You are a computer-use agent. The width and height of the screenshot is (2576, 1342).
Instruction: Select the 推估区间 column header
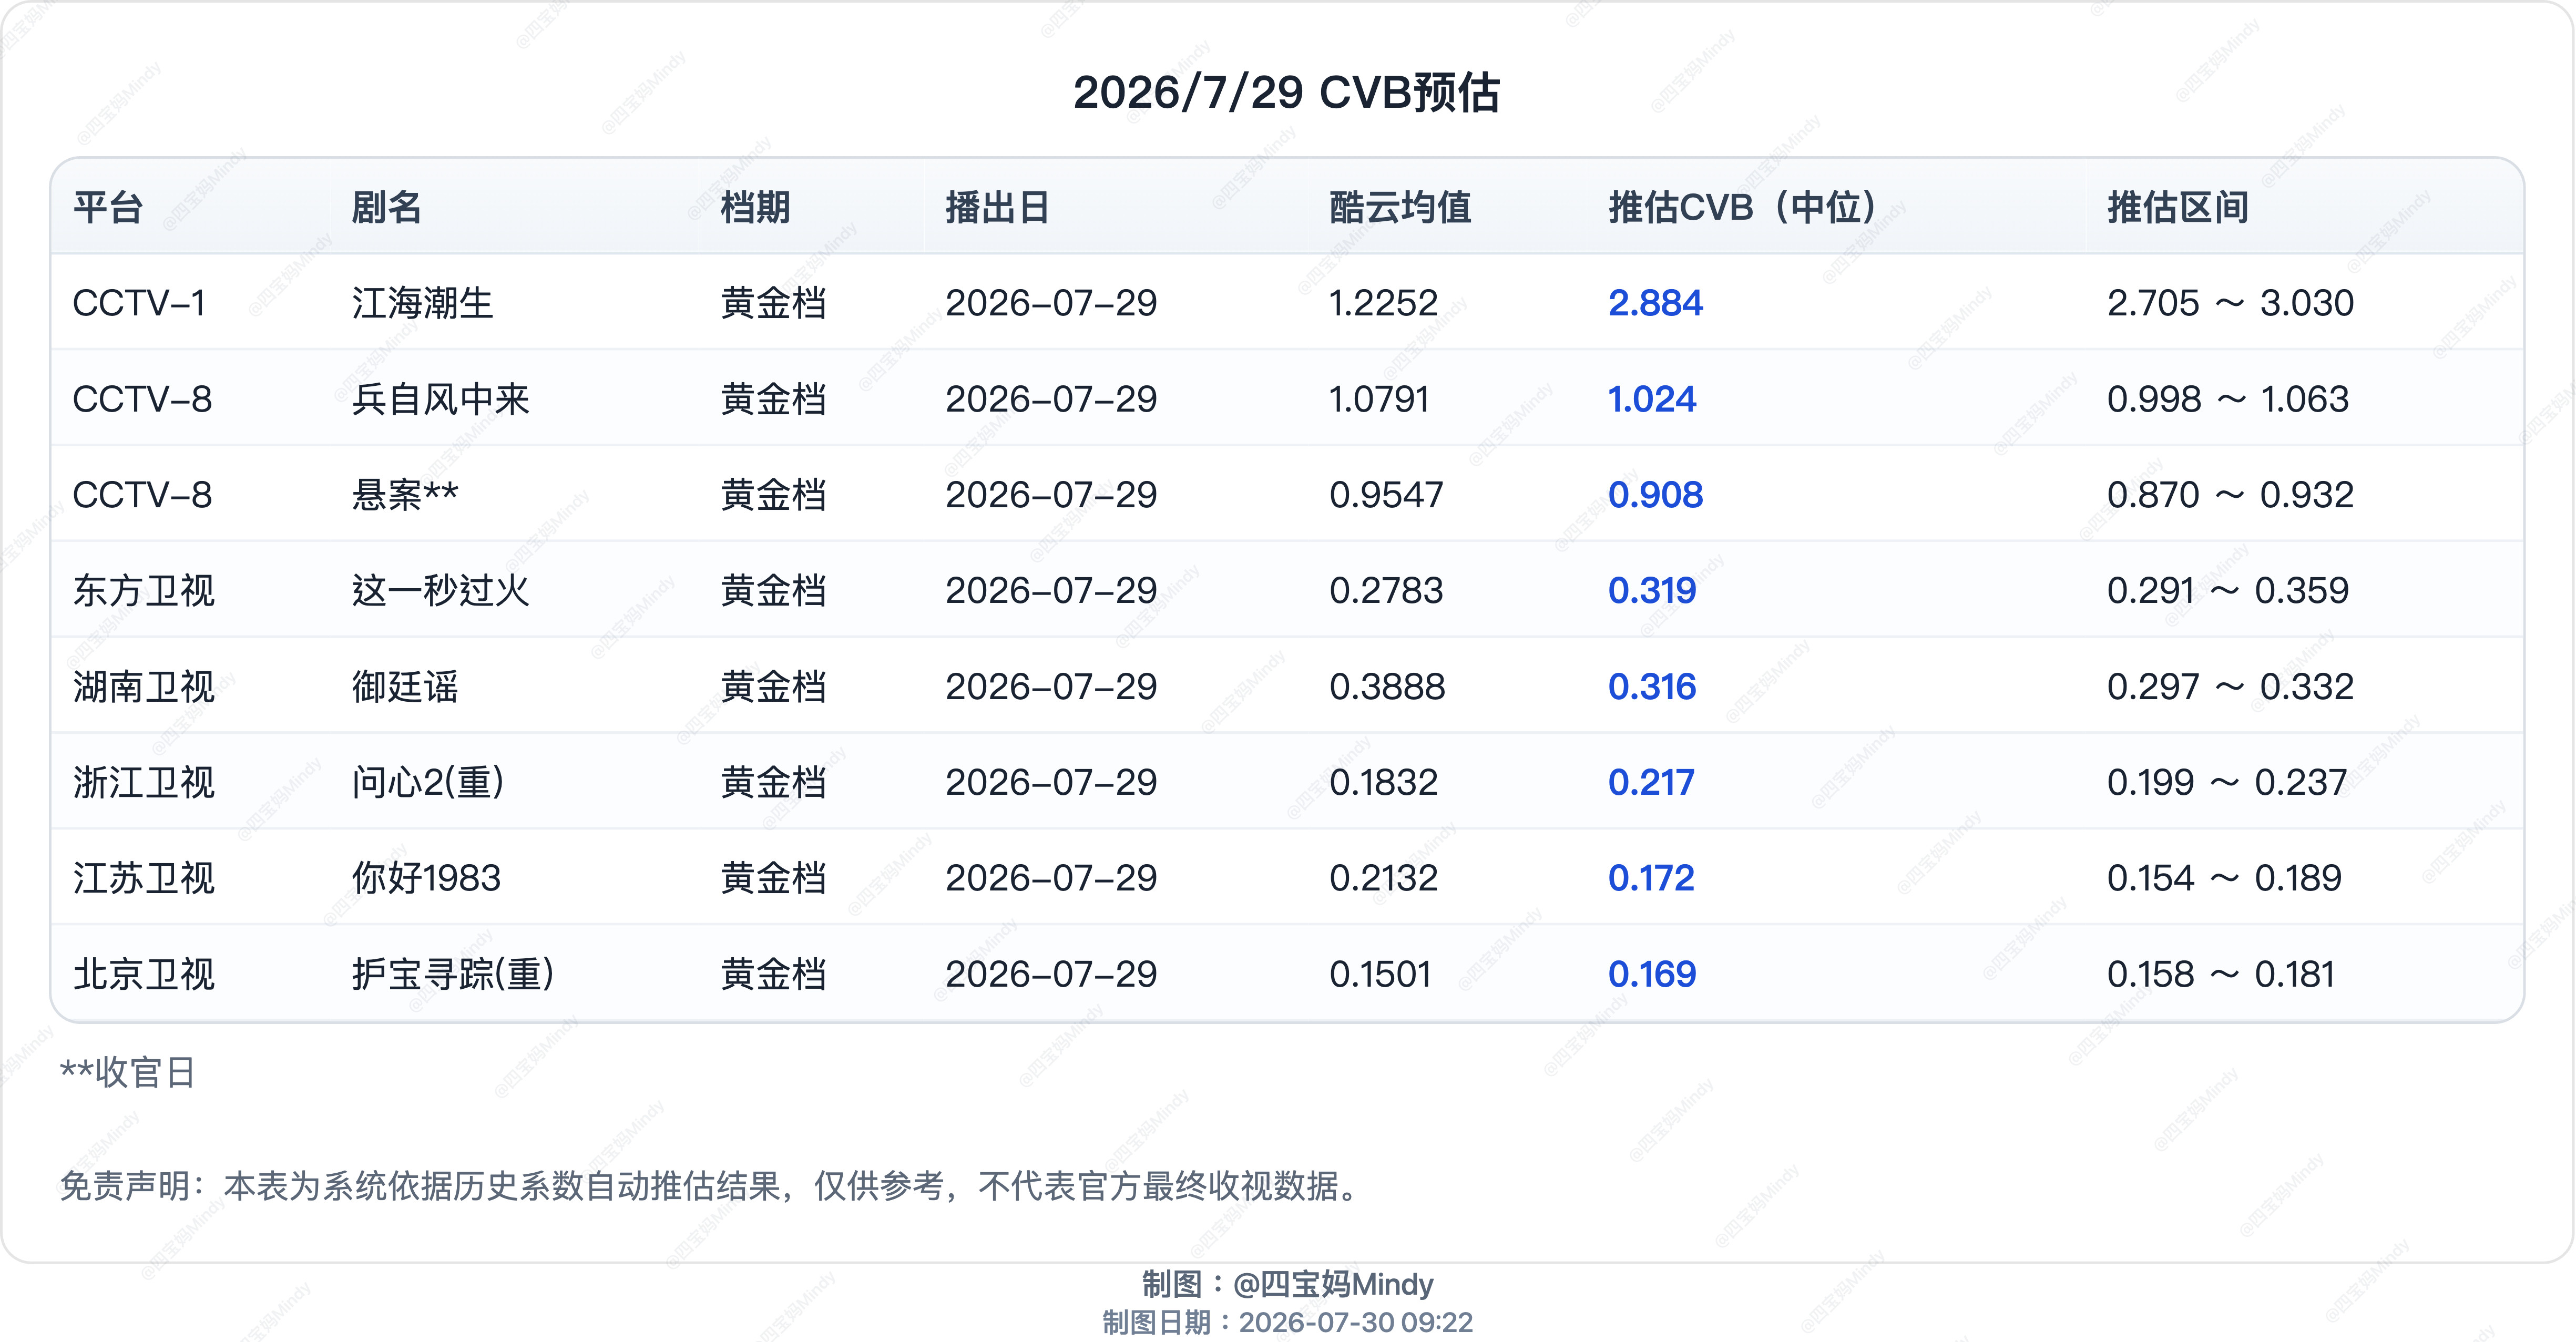(x=2178, y=207)
